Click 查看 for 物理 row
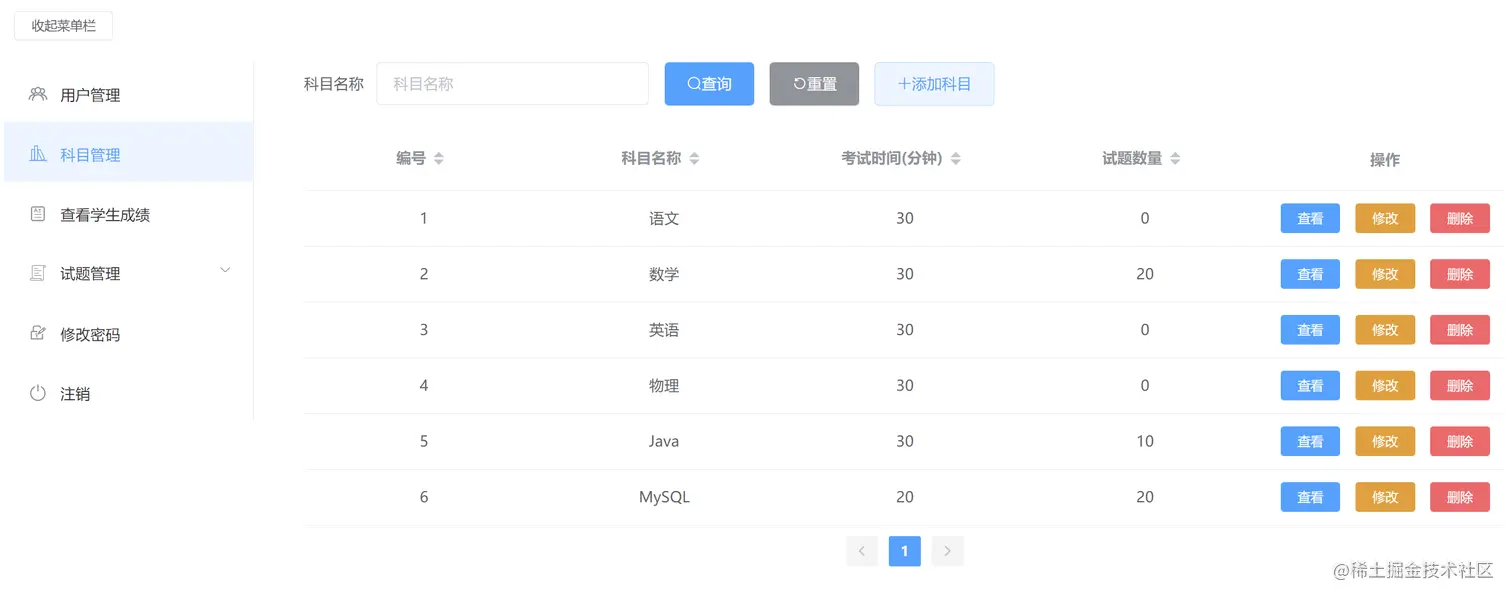This screenshot has height=599, width=1512. (x=1310, y=385)
